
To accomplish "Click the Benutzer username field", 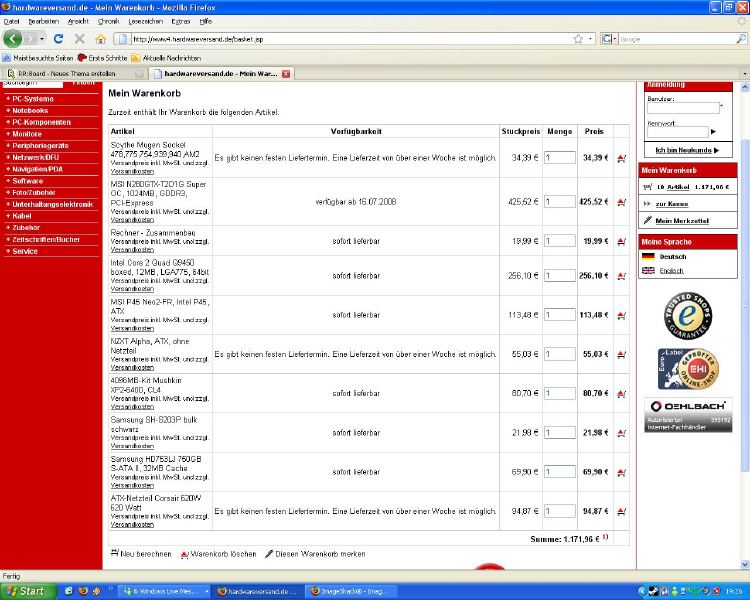I will point(683,108).
